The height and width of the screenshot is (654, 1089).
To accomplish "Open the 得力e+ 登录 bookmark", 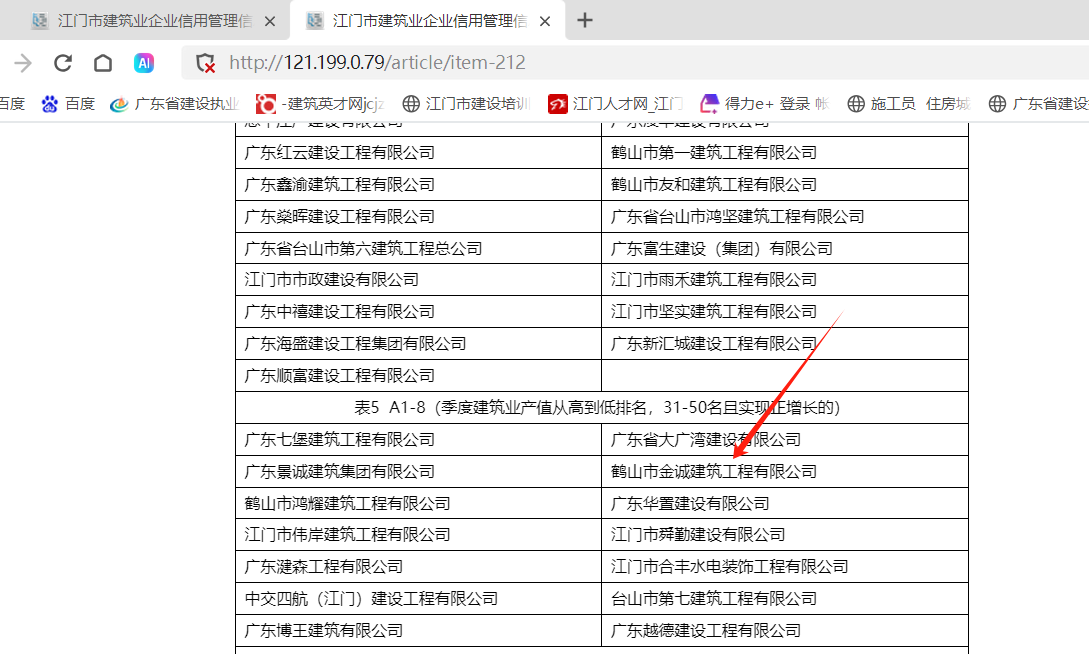I will click(765, 103).
